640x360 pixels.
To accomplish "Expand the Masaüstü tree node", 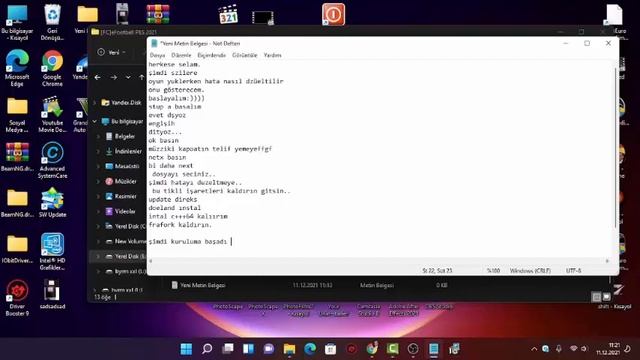I will tap(98, 167).
